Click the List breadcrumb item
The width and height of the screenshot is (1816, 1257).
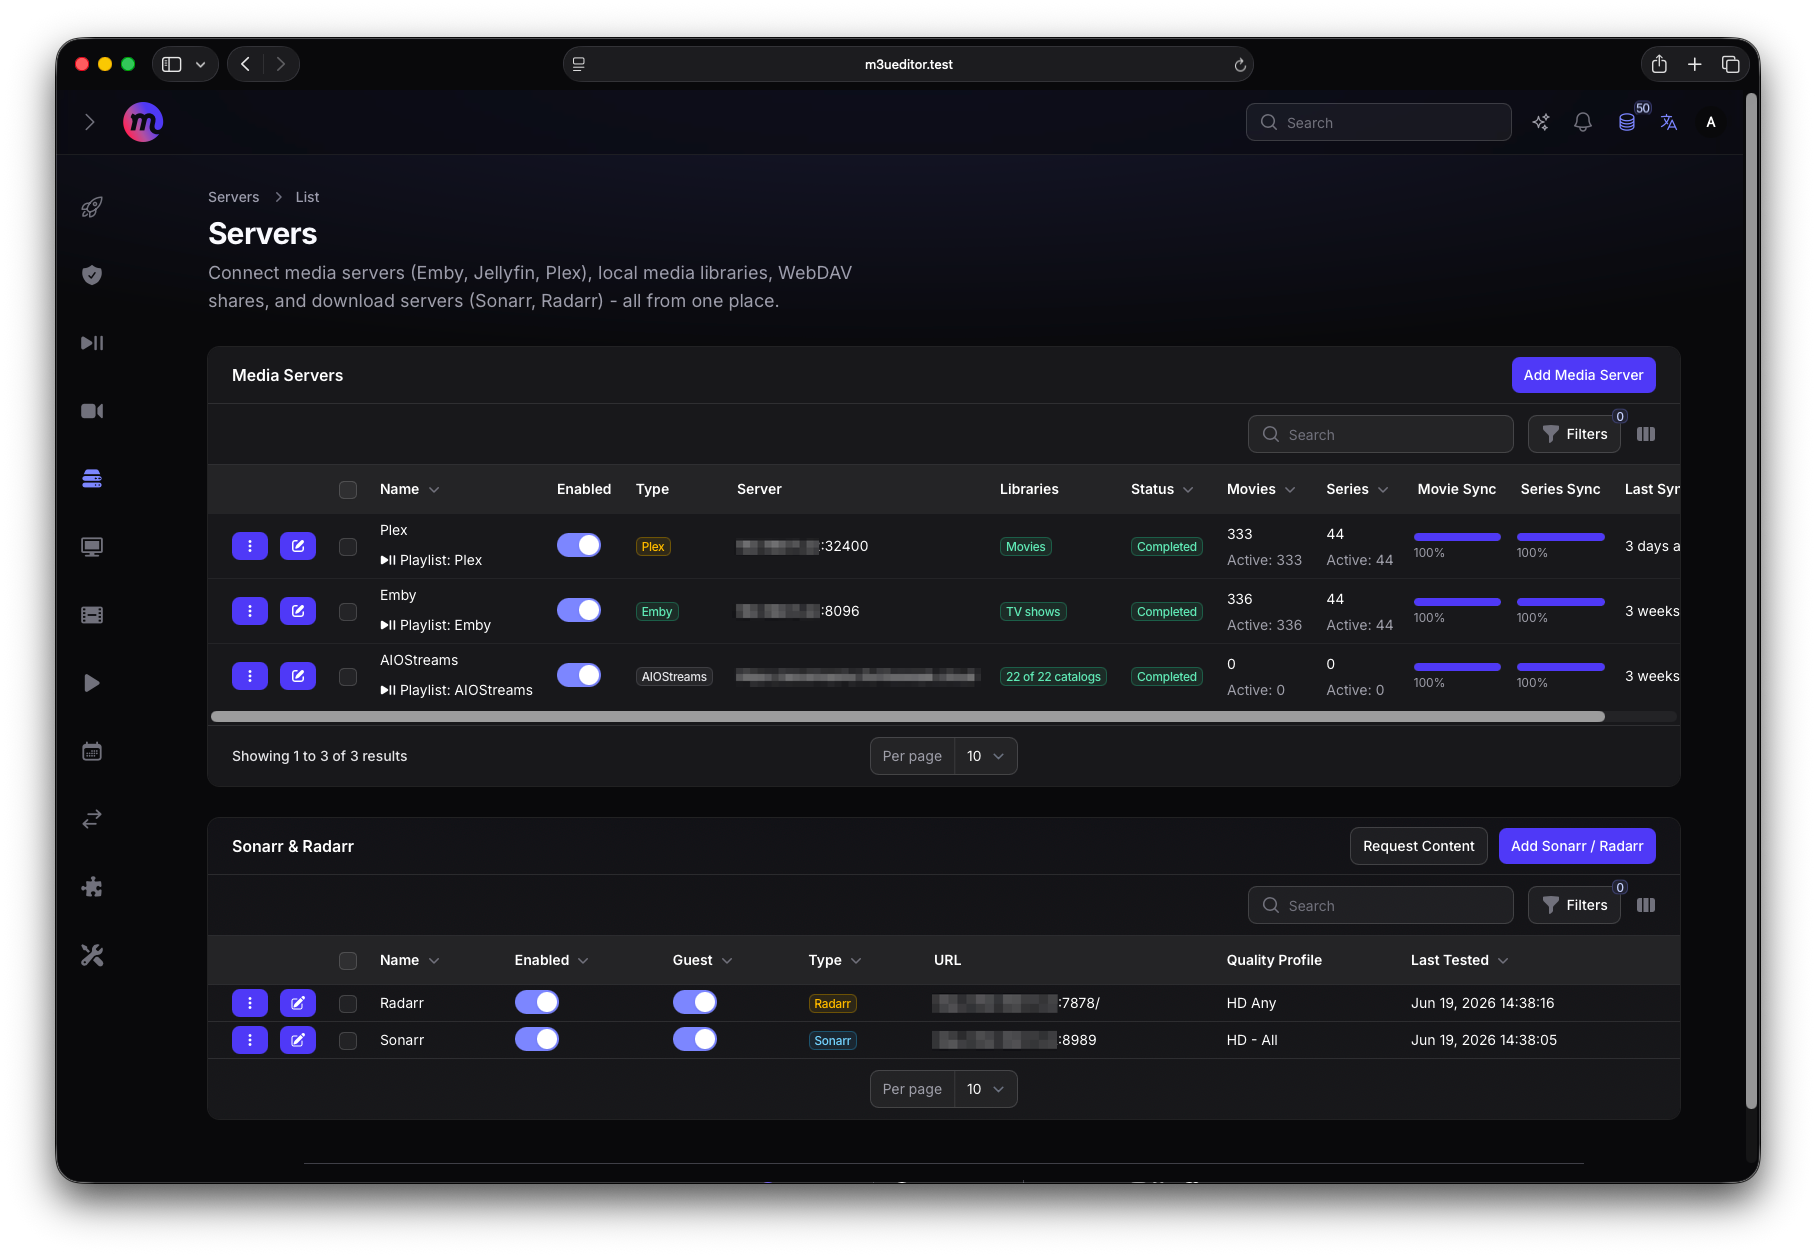point(307,197)
